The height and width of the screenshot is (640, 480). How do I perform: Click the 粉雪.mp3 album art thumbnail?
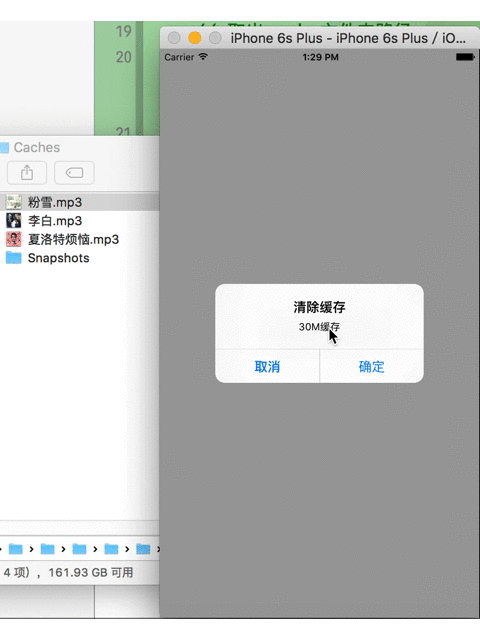pos(13,202)
